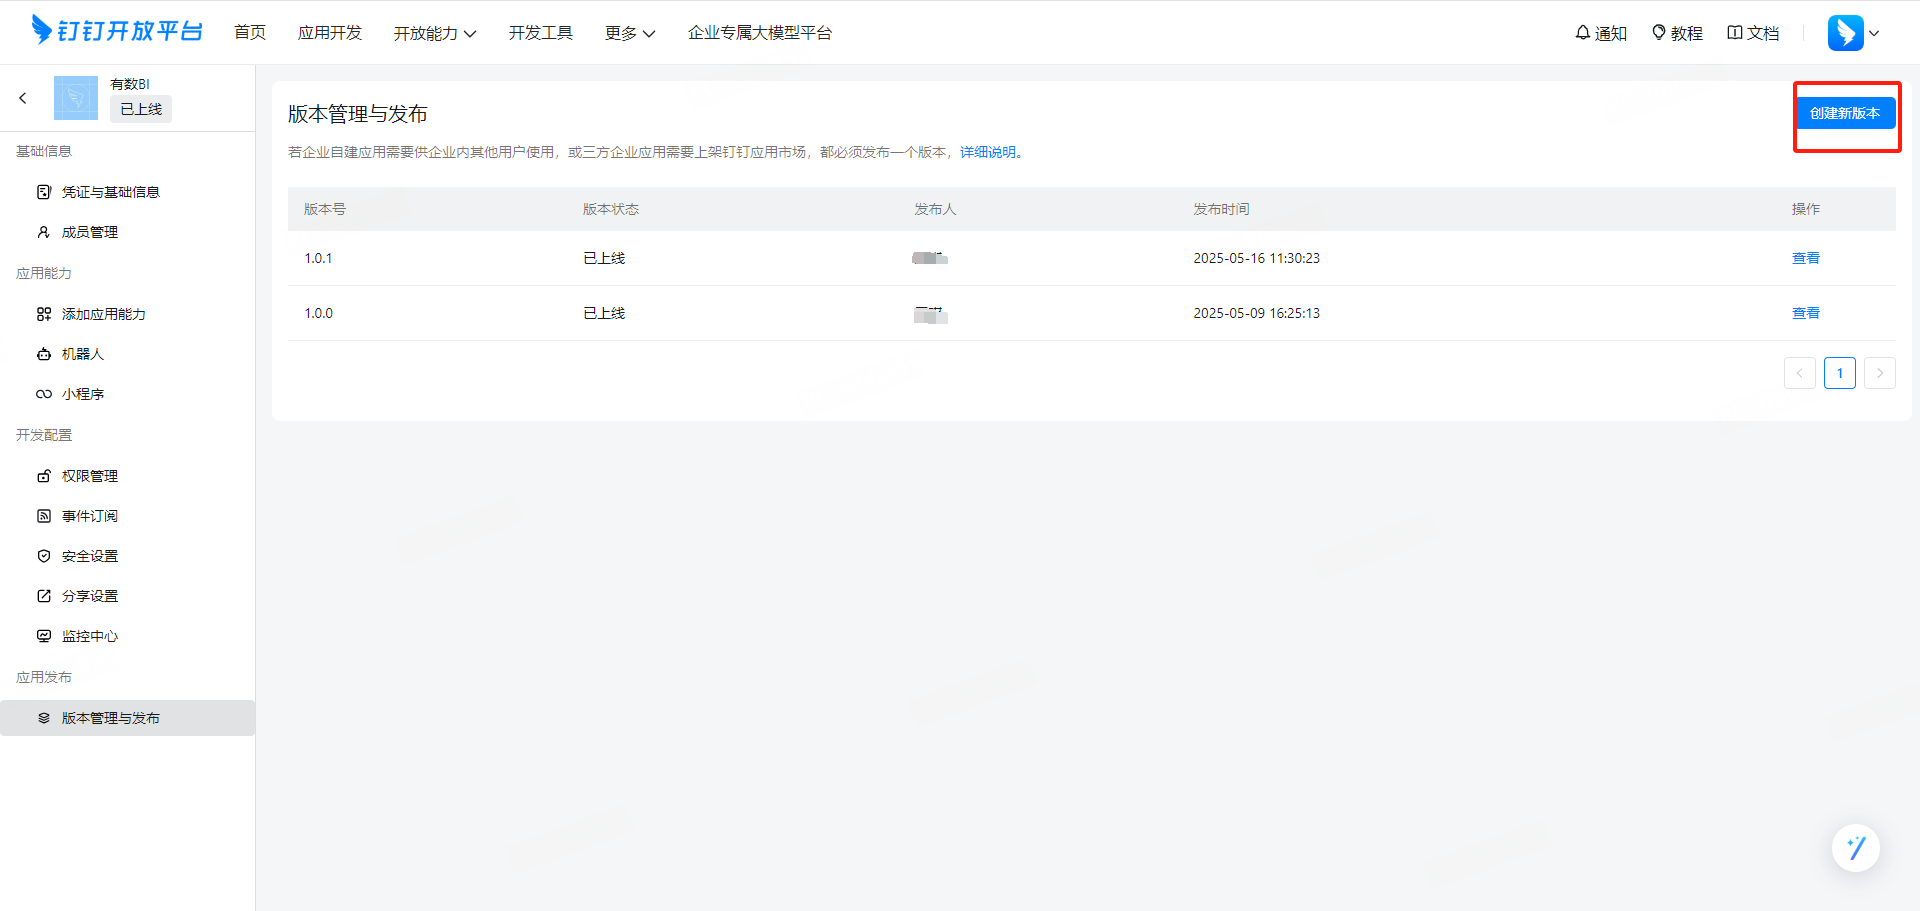Open the mini program (小程序) sidebar item
Viewport: 1920px width, 911px height.
click(x=83, y=394)
